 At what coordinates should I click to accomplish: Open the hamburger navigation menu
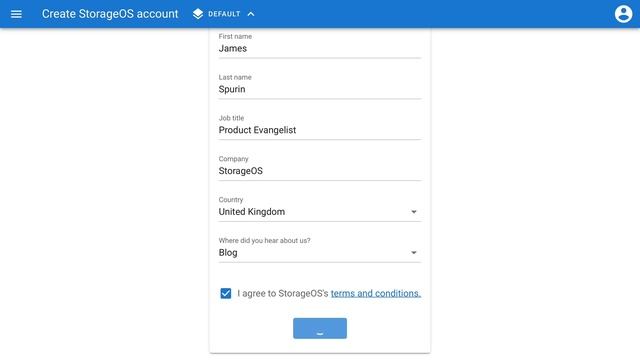(16, 14)
